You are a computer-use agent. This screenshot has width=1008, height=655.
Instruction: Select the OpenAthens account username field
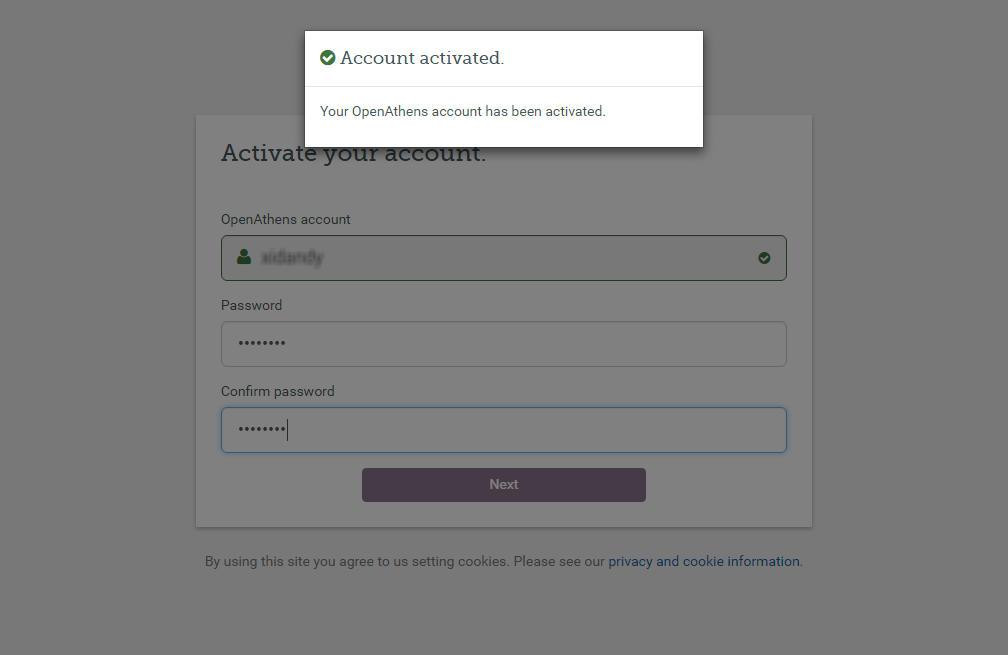point(503,257)
